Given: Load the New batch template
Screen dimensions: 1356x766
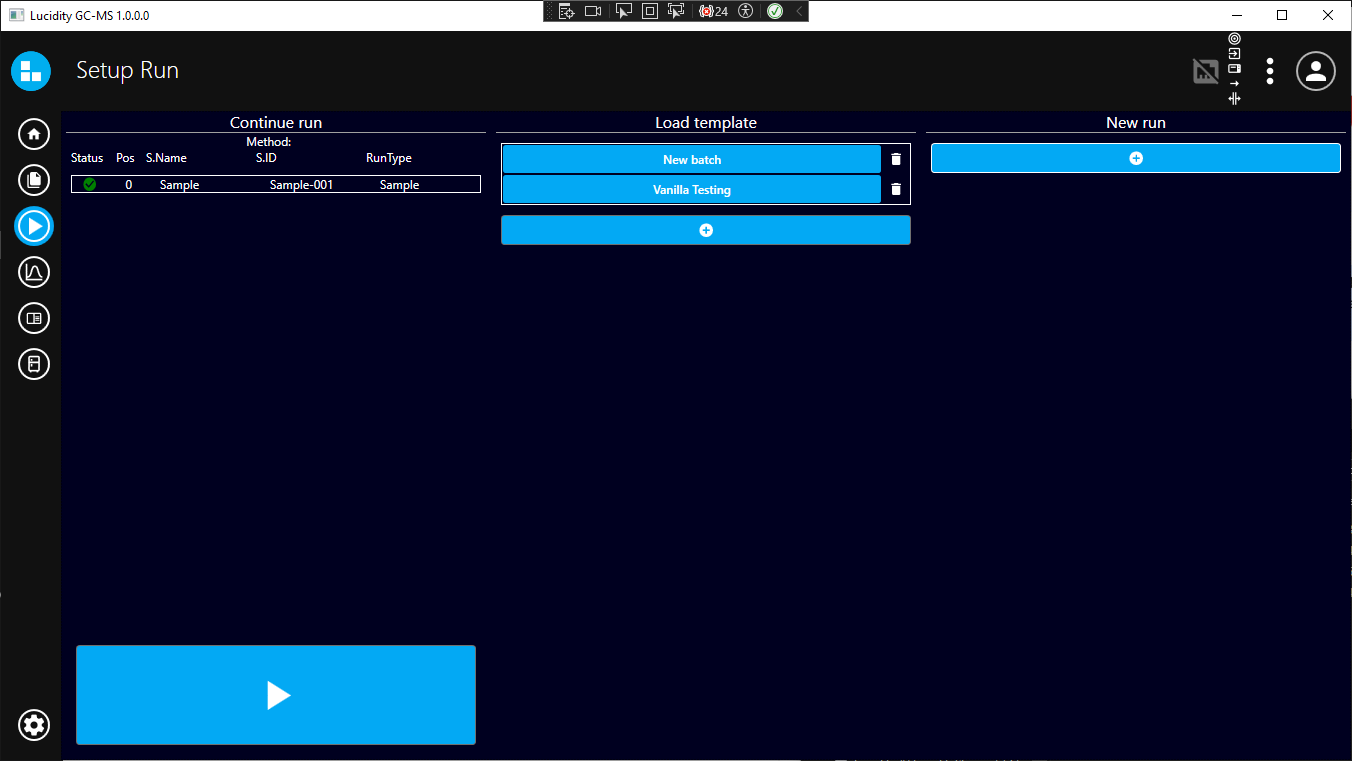Looking at the screenshot, I should (691, 159).
